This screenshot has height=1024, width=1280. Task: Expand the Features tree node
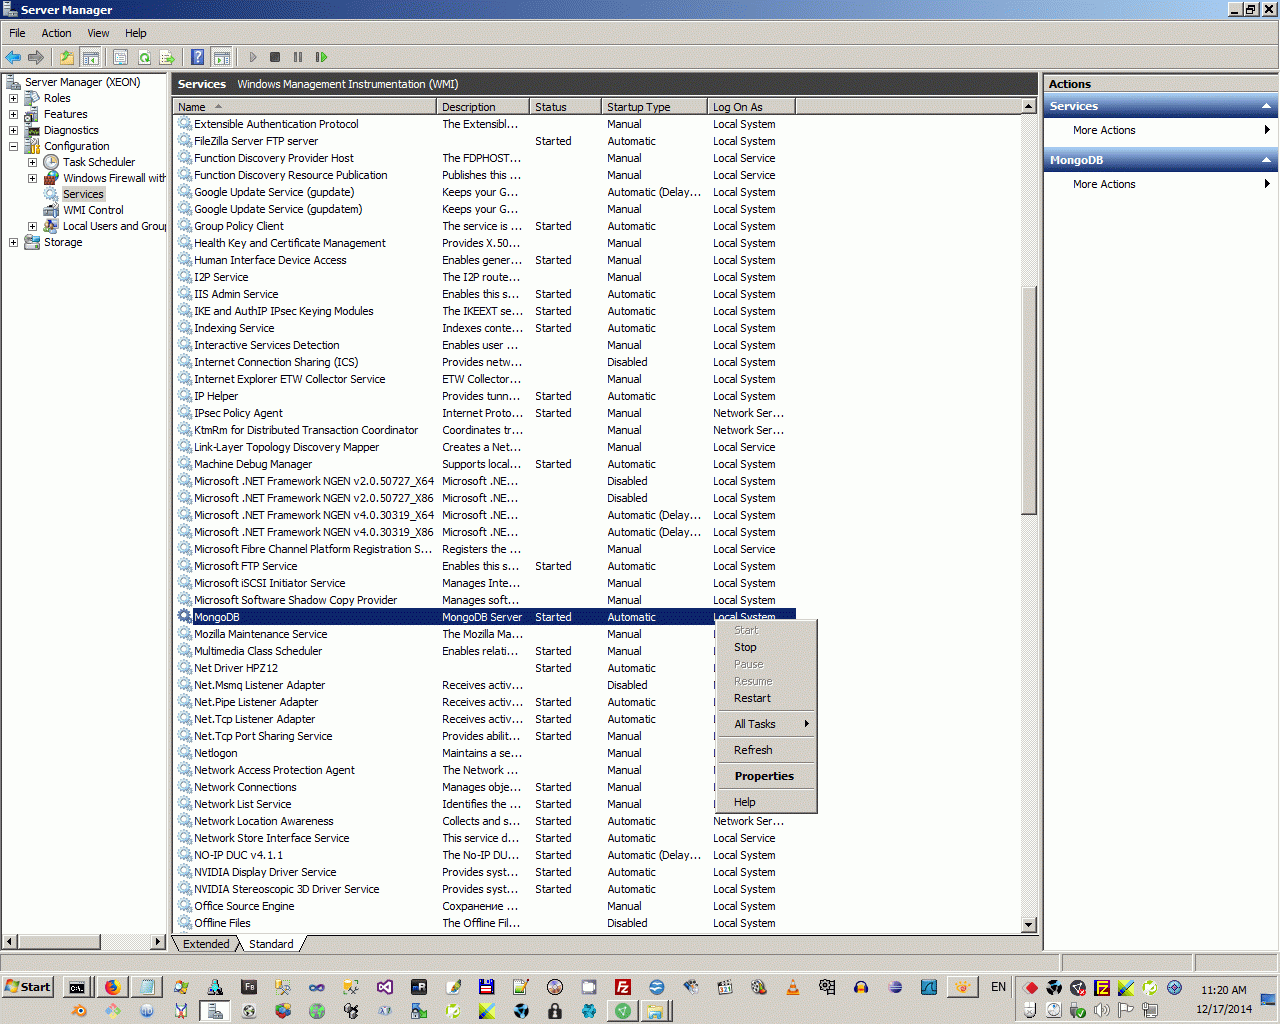[x=13, y=114]
